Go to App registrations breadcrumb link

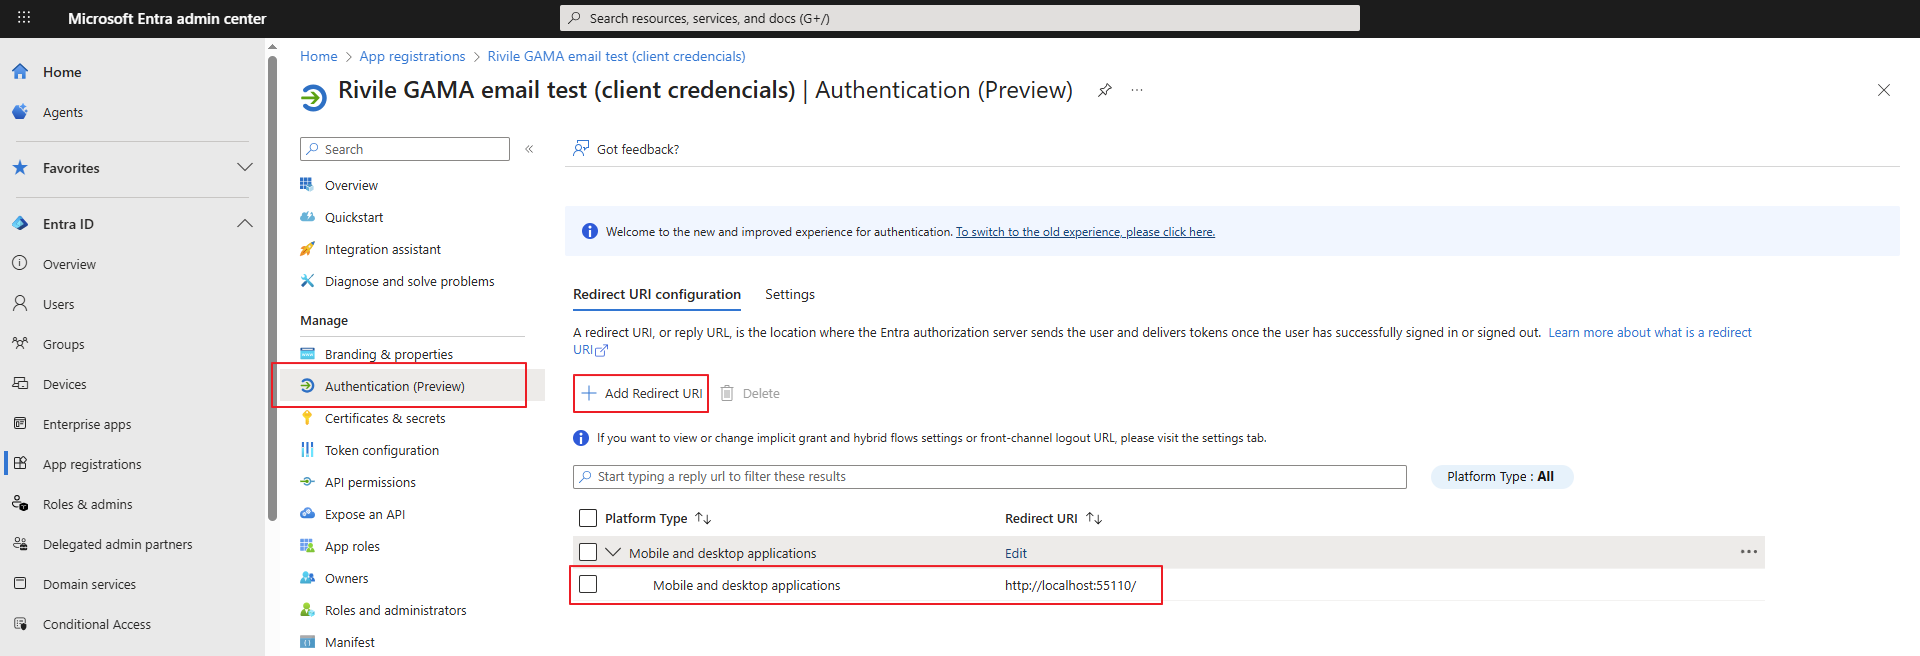click(412, 56)
